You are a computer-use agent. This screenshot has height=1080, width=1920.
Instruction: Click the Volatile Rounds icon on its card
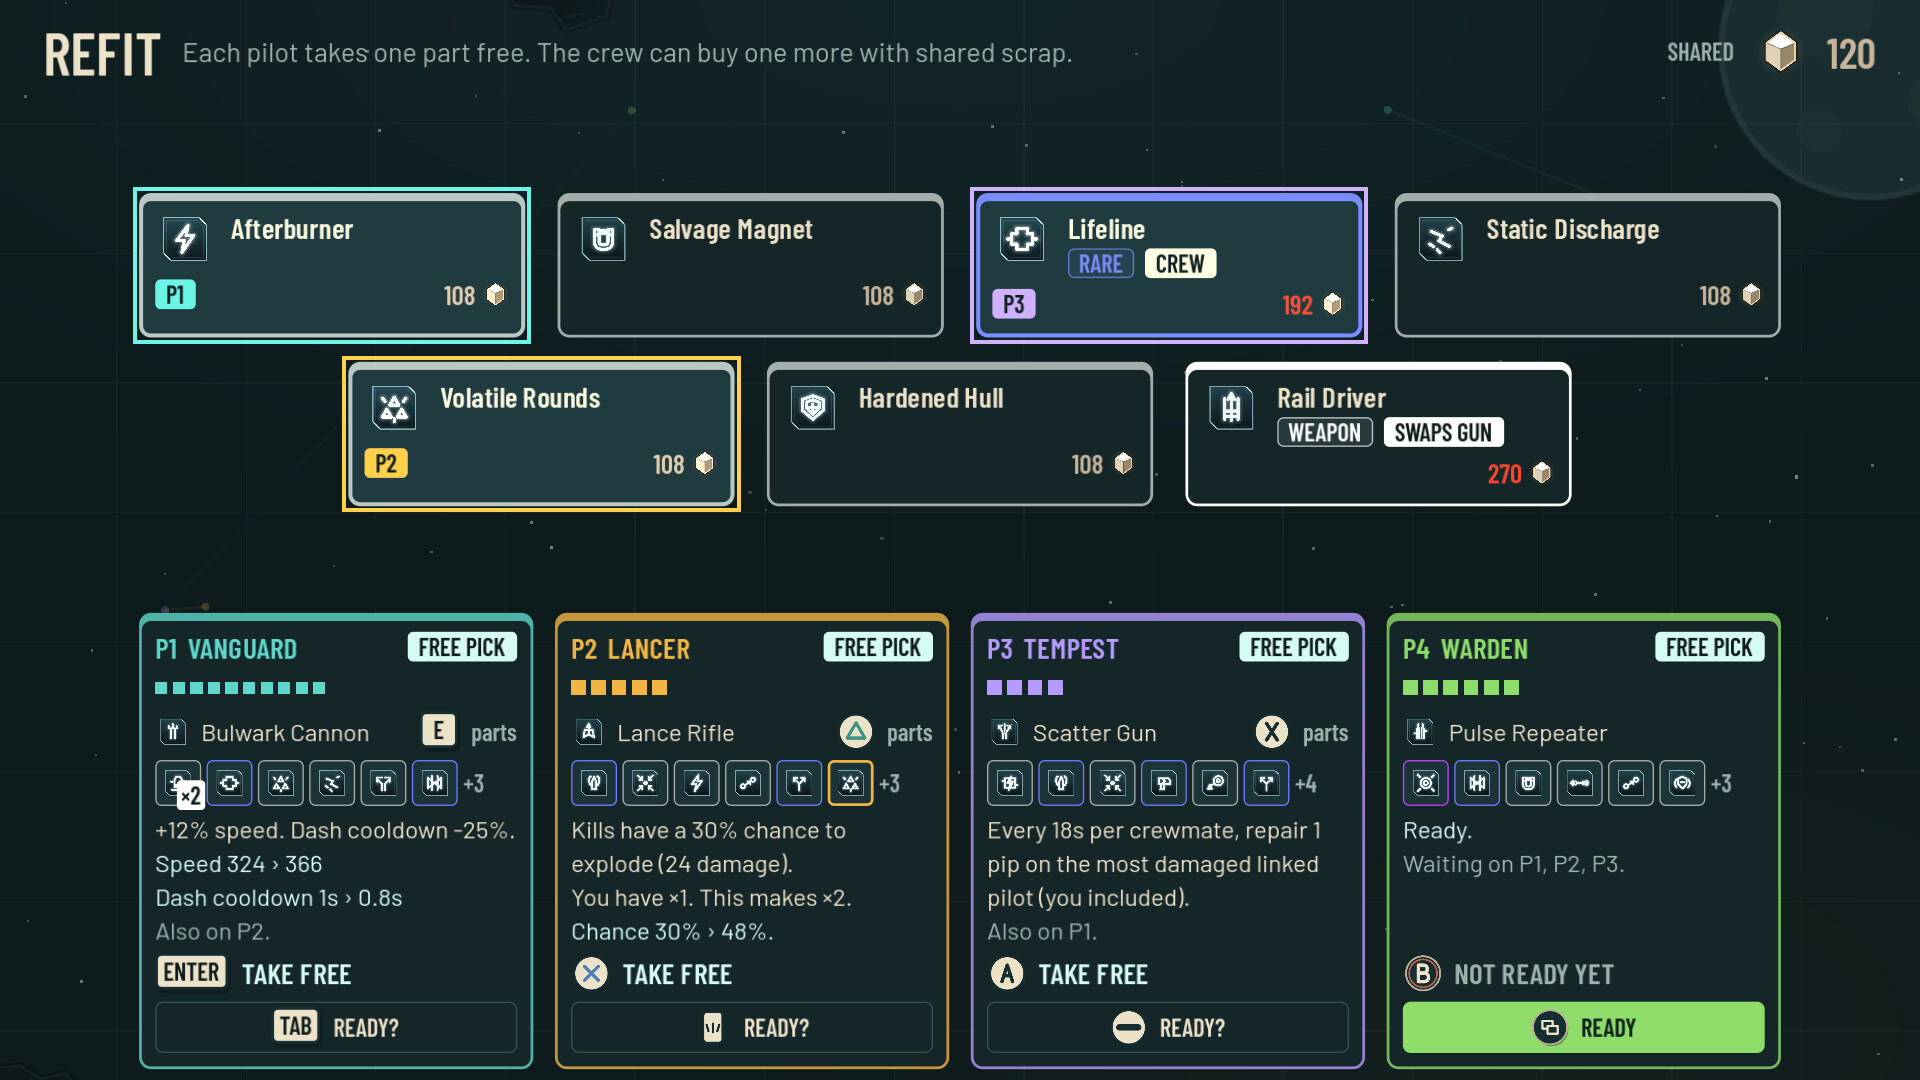click(x=394, y=408)
